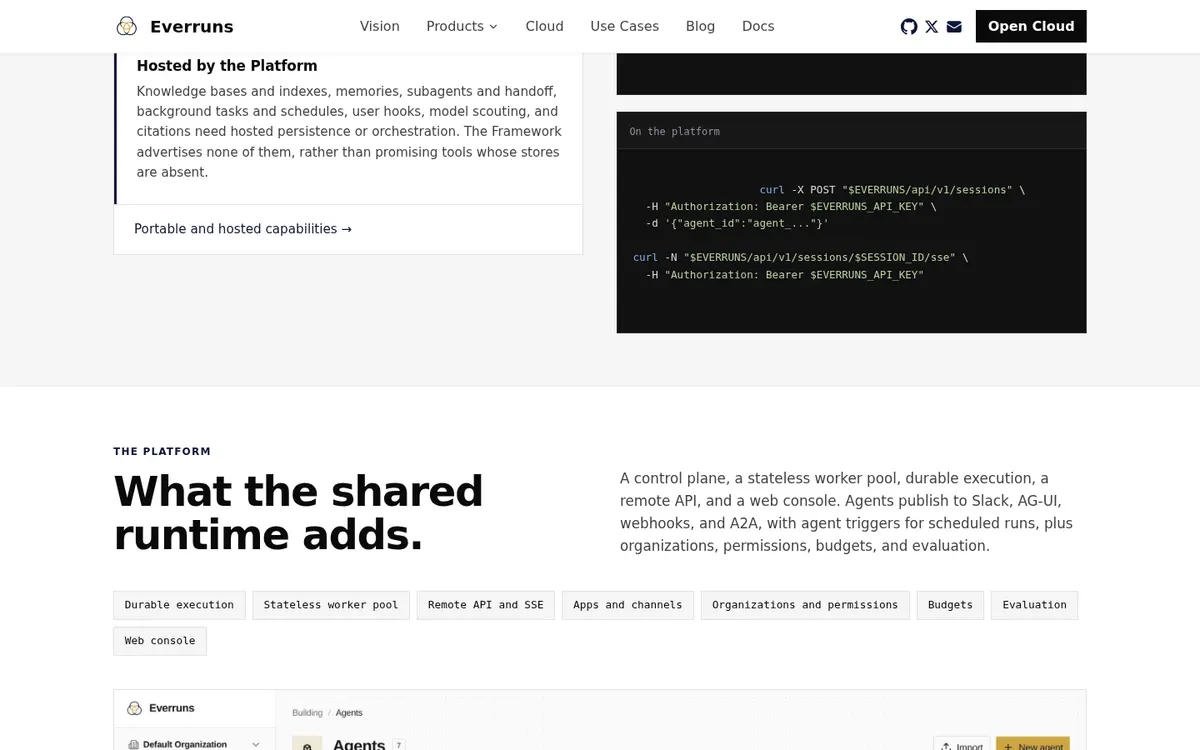Expand the Products dropdown menu
The width and height of the screenshot is (1200, 750).
click(462, 26)
